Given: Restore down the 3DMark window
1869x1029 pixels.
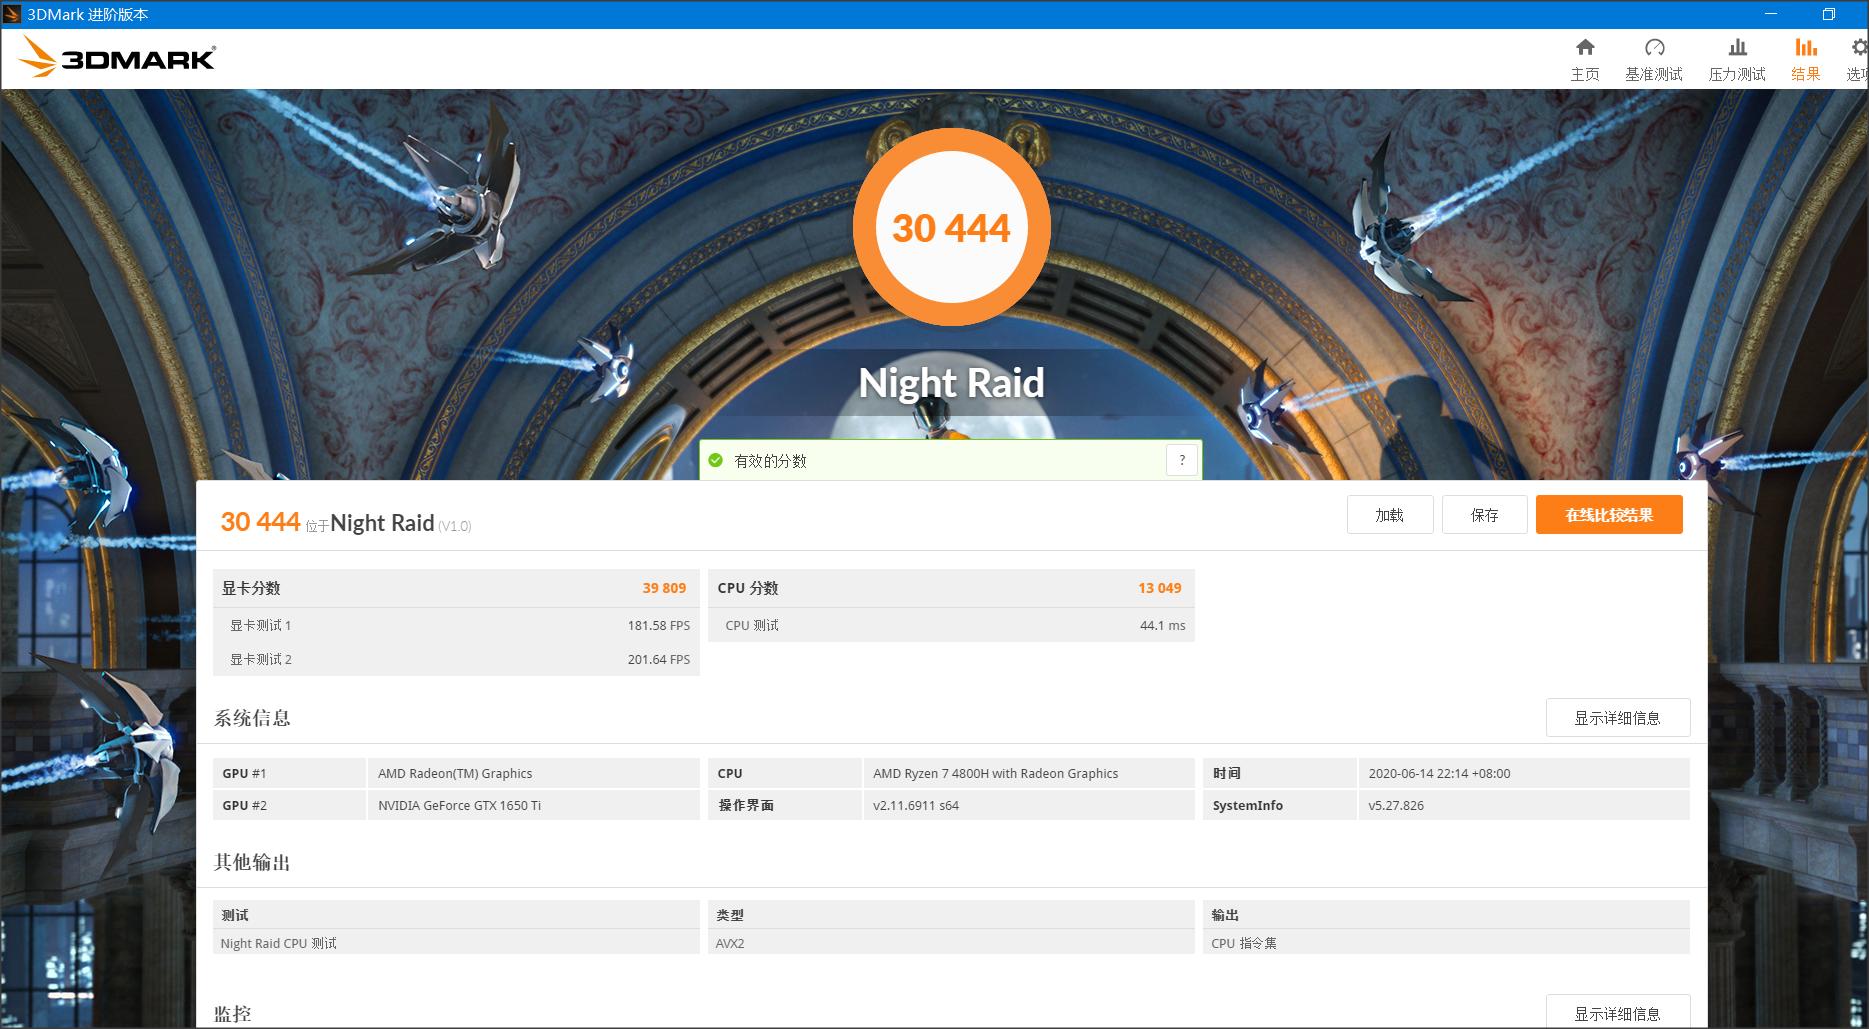Looking at the screenshot, I should click(1828, 14).
